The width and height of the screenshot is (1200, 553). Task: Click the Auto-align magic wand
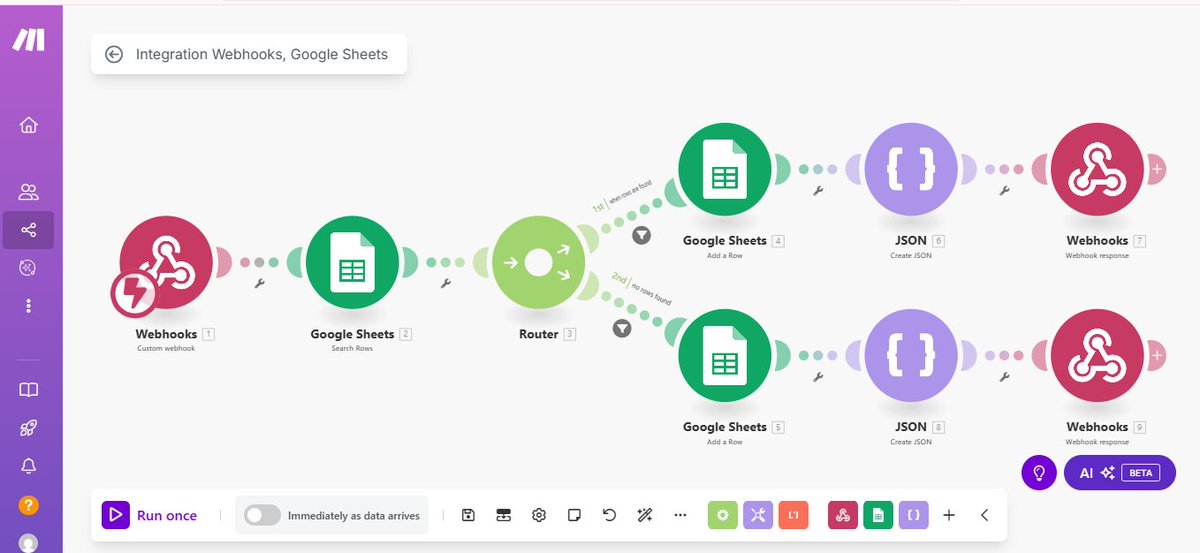click(645, 515)
